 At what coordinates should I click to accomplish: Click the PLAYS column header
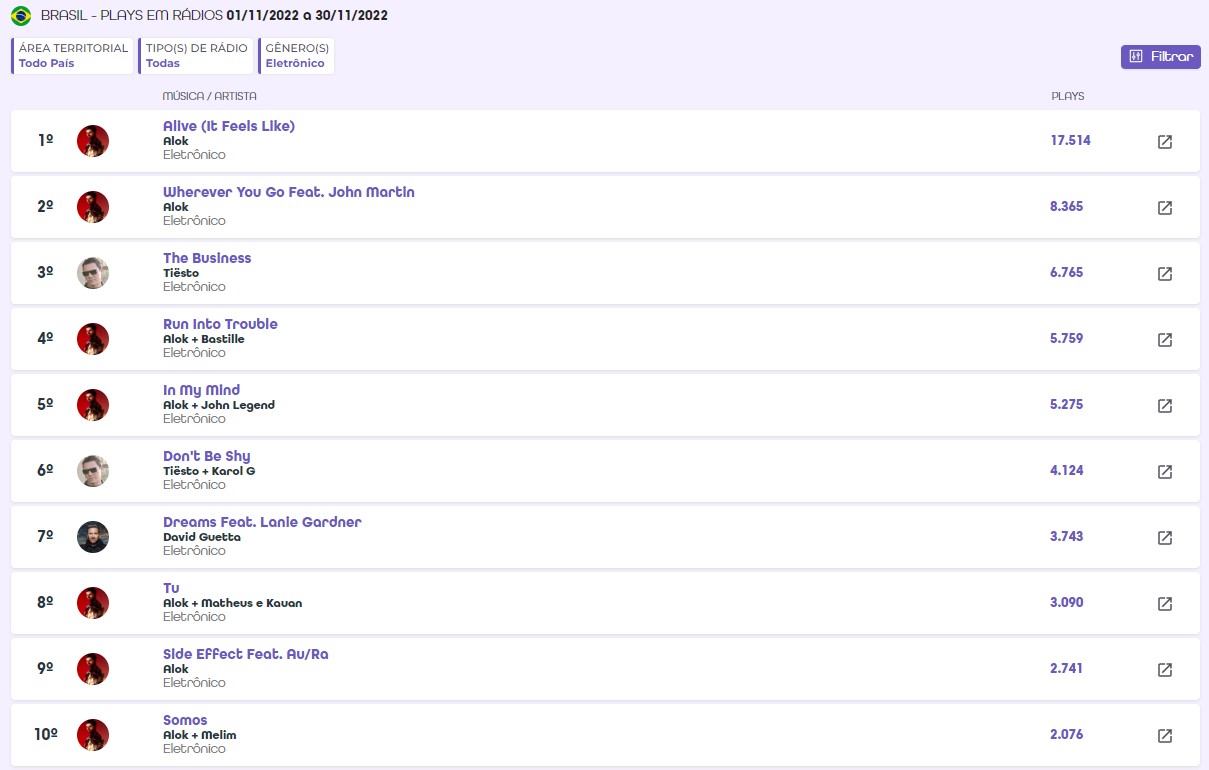(x=1068, y=97)
